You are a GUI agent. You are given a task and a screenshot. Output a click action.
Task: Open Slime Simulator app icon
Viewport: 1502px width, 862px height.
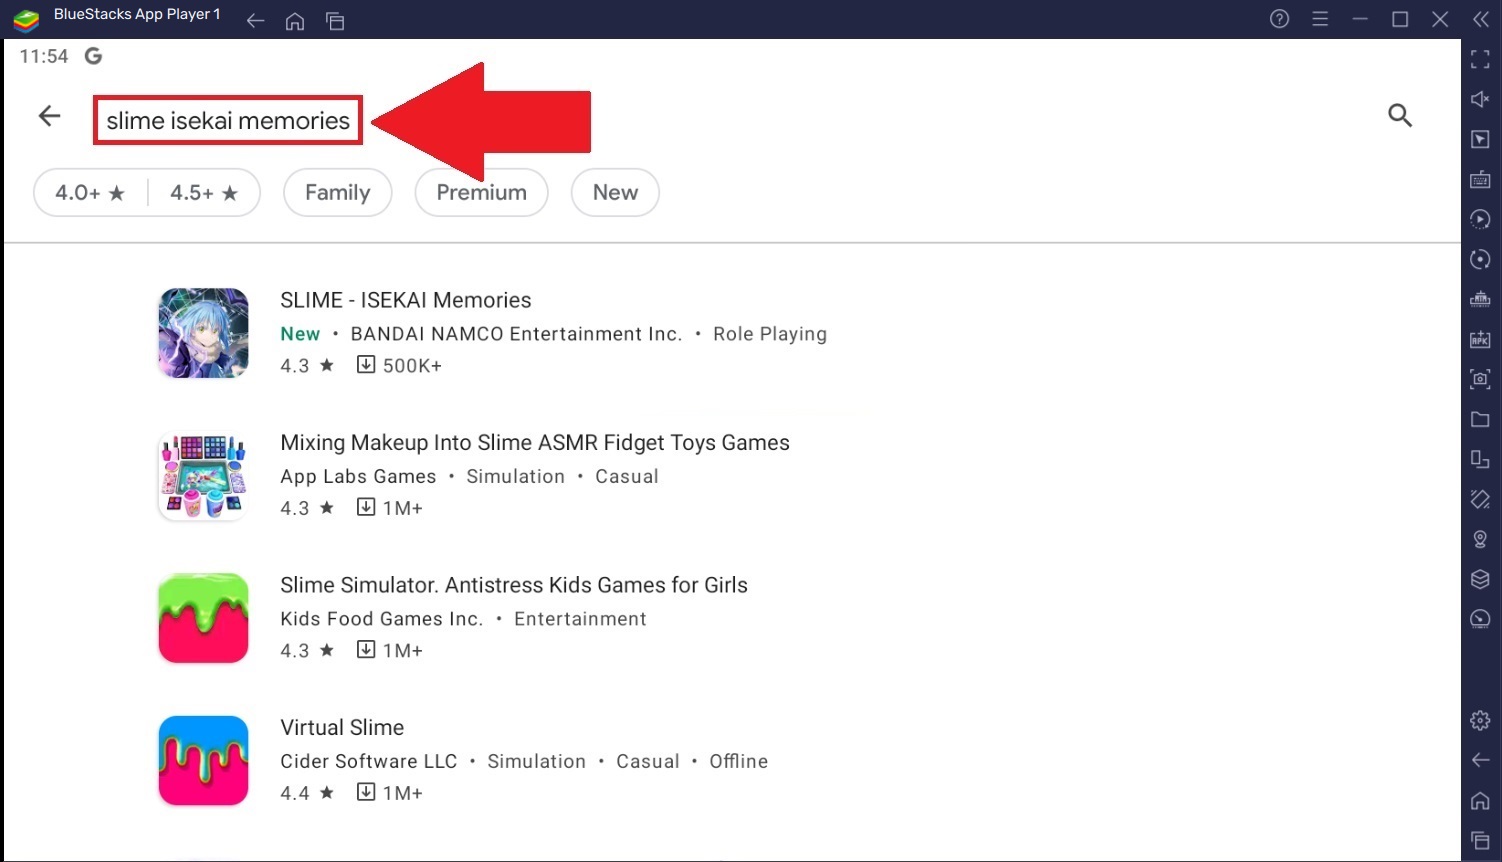[203, 618]
